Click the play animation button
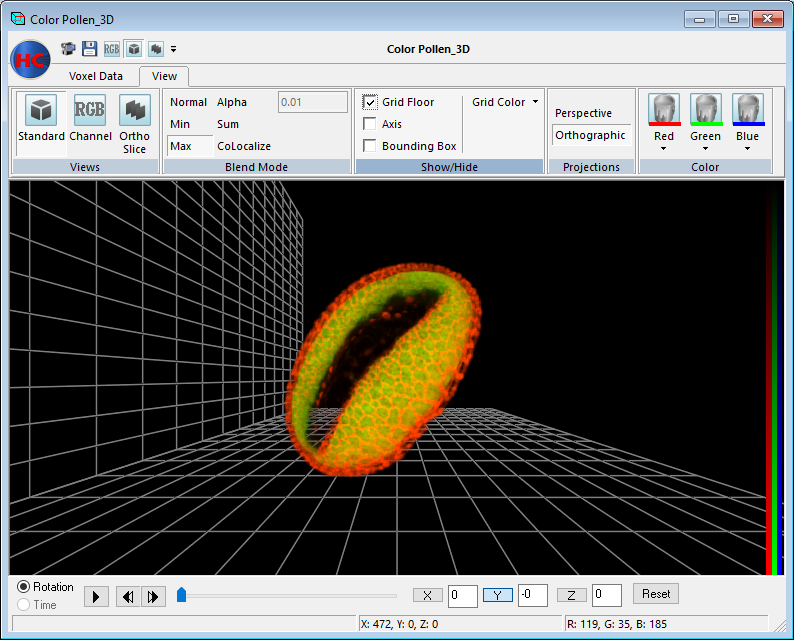This screenshot has width=794, height=640. [x=96, y=596]
